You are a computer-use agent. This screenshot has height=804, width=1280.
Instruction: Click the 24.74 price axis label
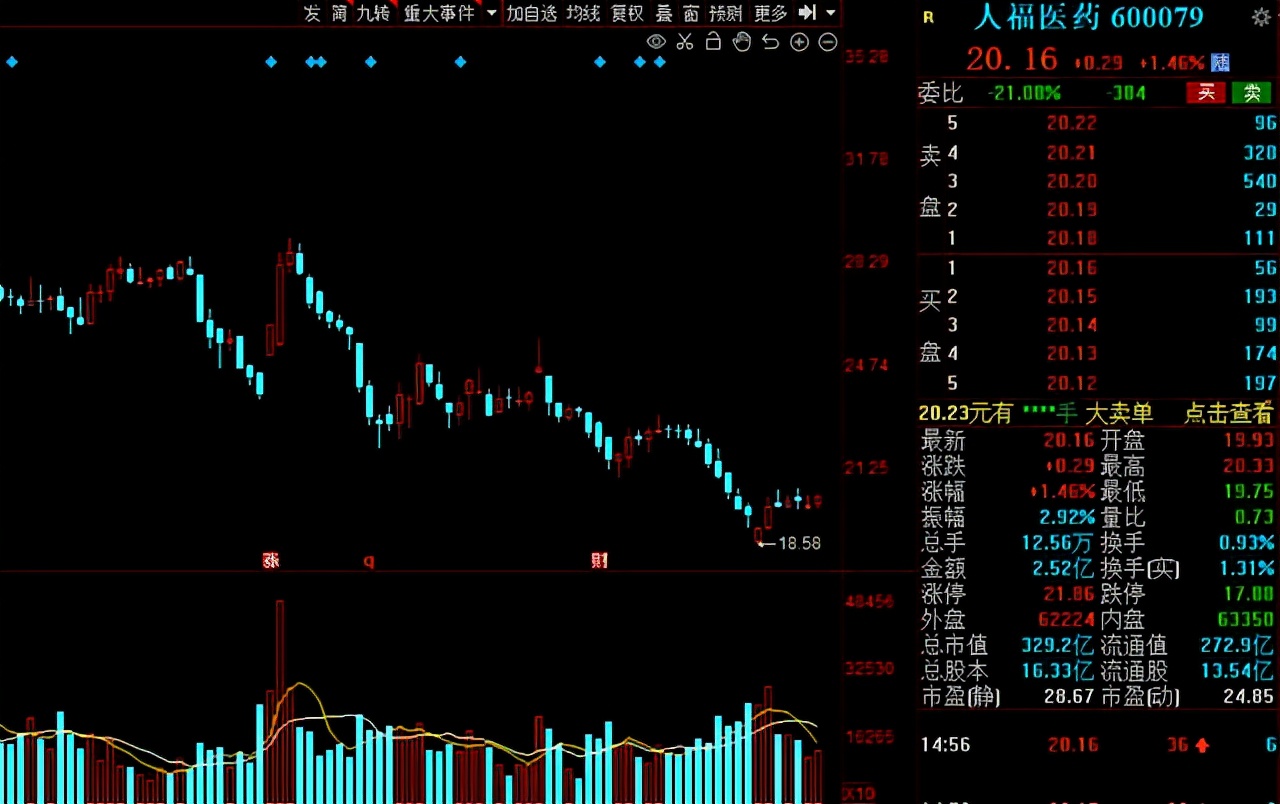867,365
